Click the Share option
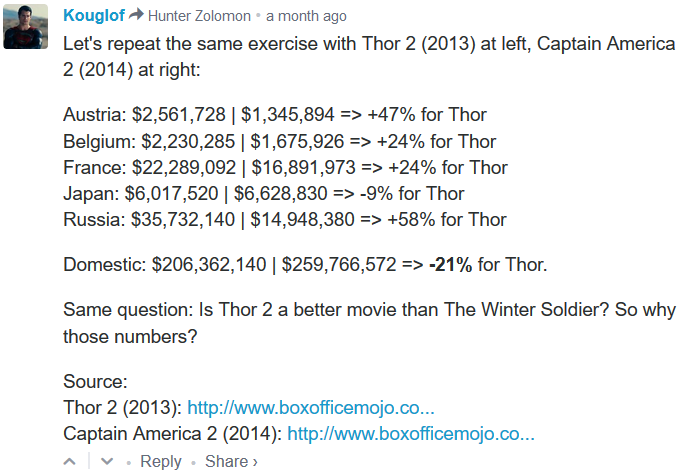685x475 pixels. pyautogui.click(x=227, y=461)
